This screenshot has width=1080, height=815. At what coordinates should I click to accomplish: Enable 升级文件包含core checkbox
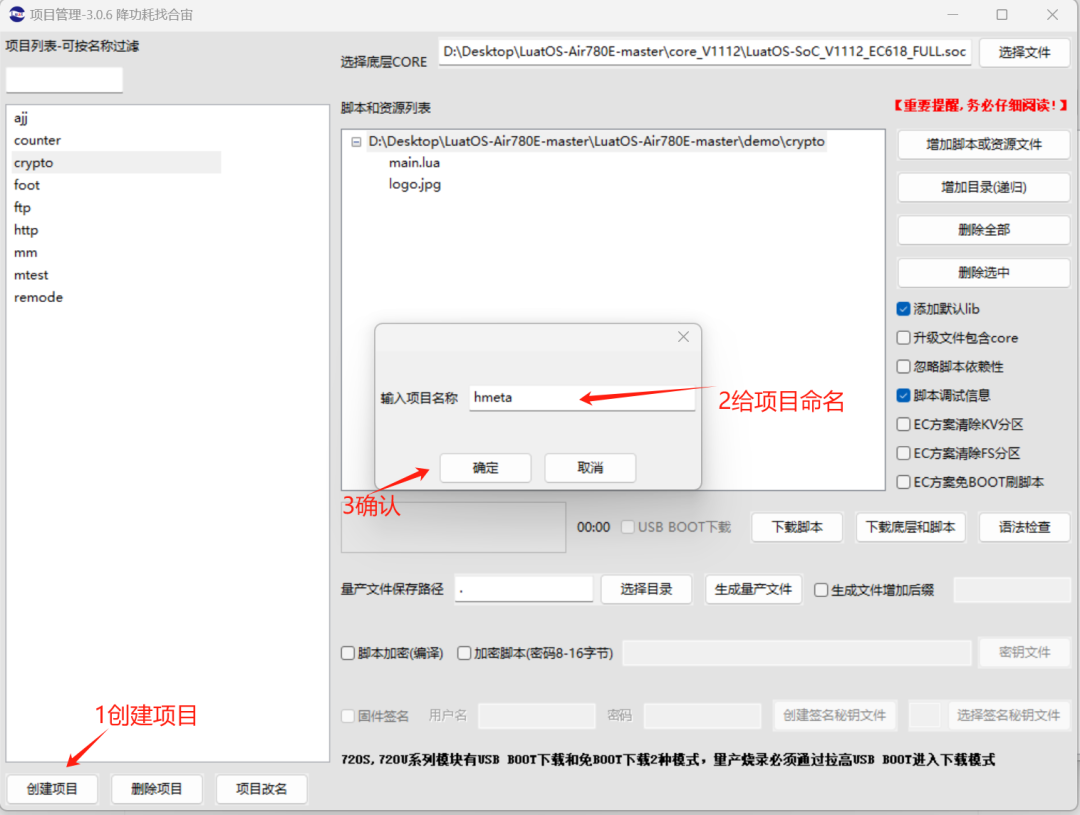click(903, 338)
